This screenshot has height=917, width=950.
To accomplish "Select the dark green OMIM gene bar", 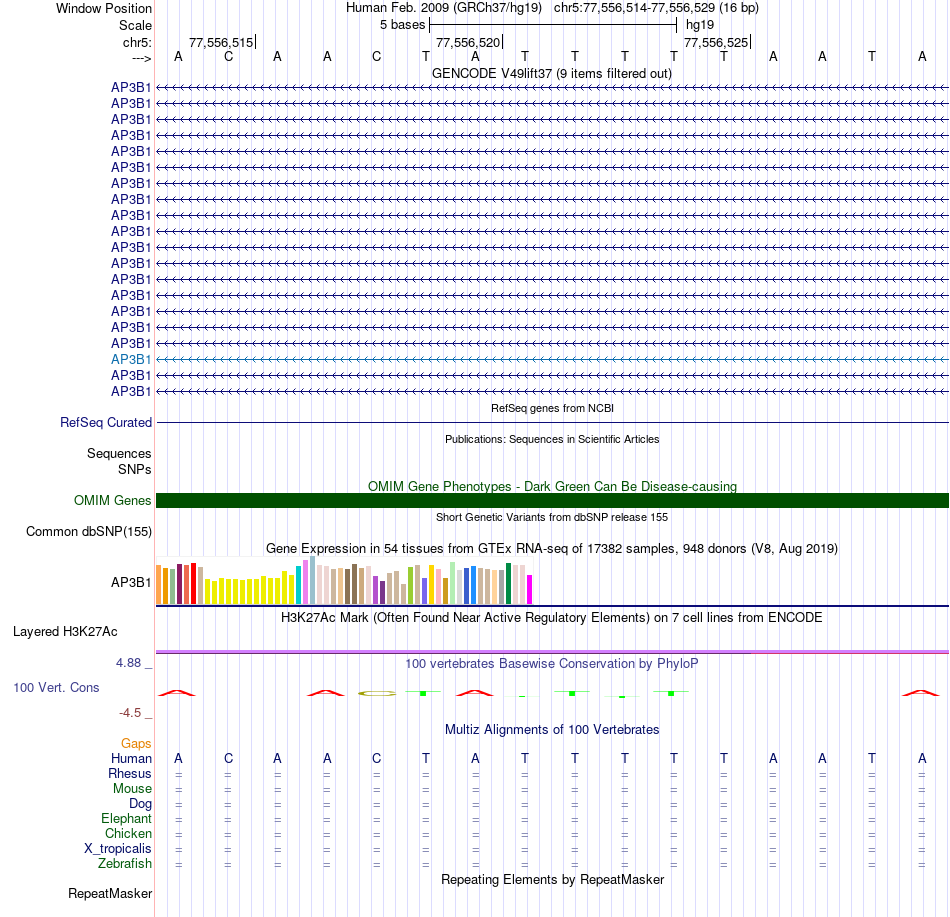I will (552, 500).
